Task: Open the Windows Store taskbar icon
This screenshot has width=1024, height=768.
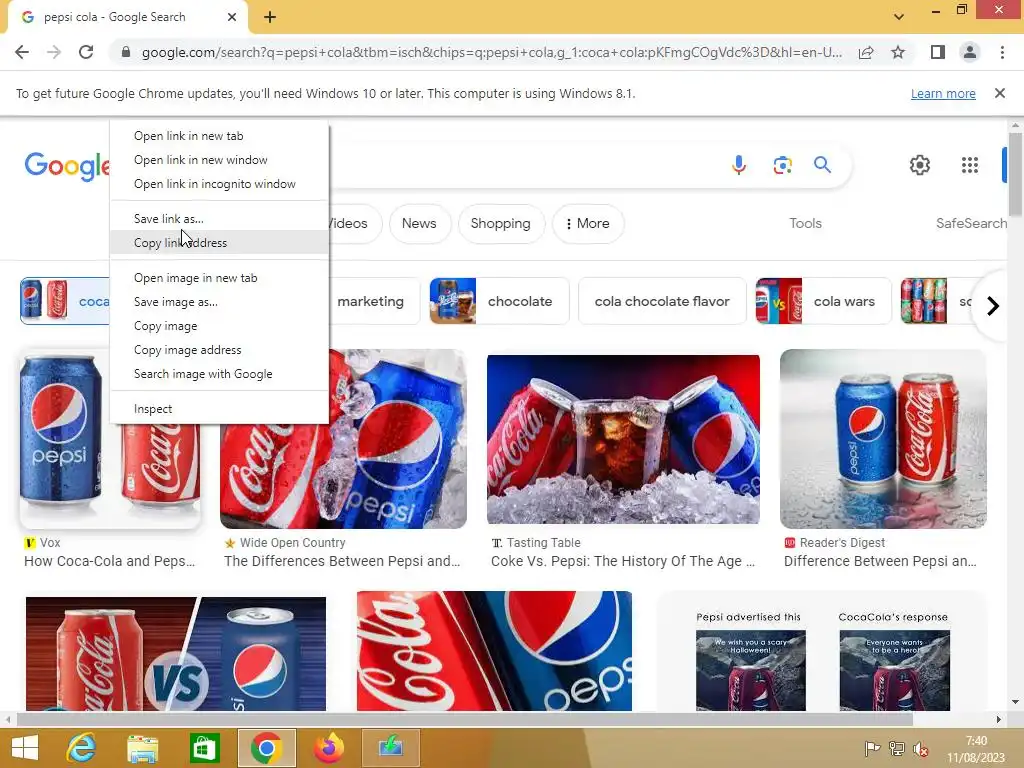Action: click(x=204, y=748)
